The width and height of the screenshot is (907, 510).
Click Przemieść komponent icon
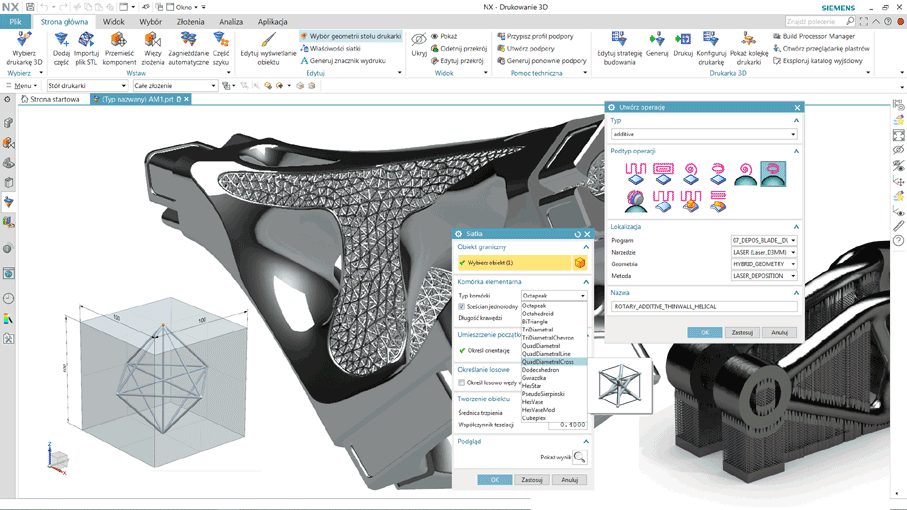pyautogui.click(x=119, y=40)
